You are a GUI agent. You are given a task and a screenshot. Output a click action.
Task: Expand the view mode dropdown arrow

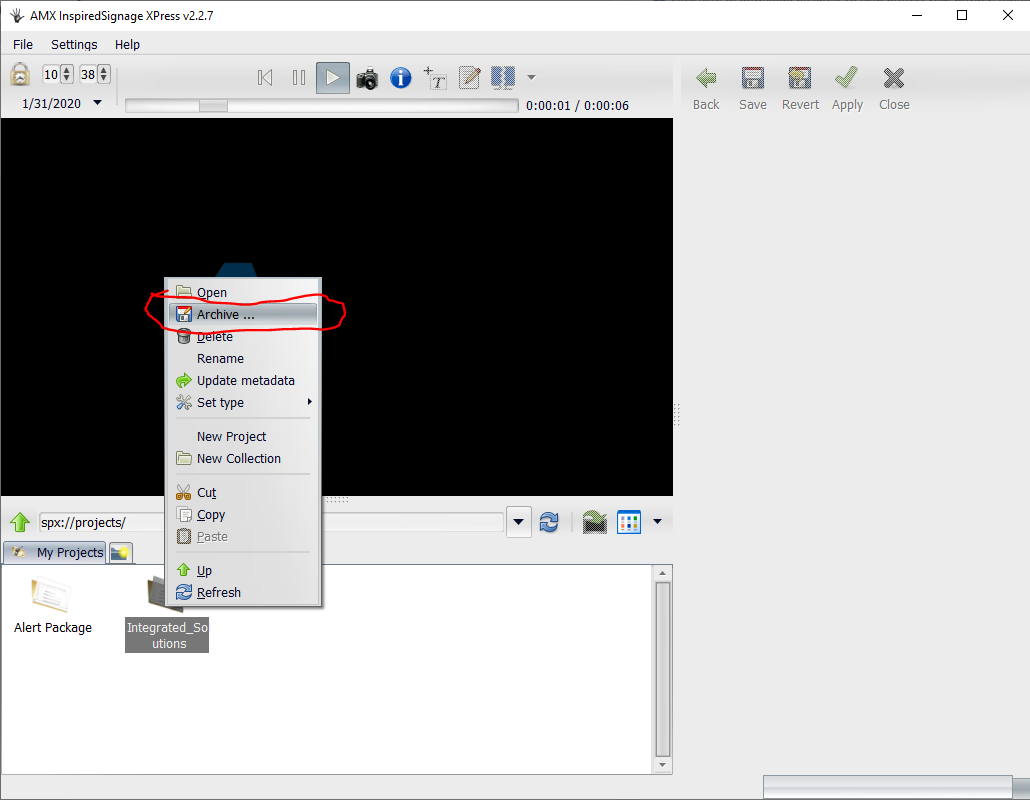click(657, 521)
